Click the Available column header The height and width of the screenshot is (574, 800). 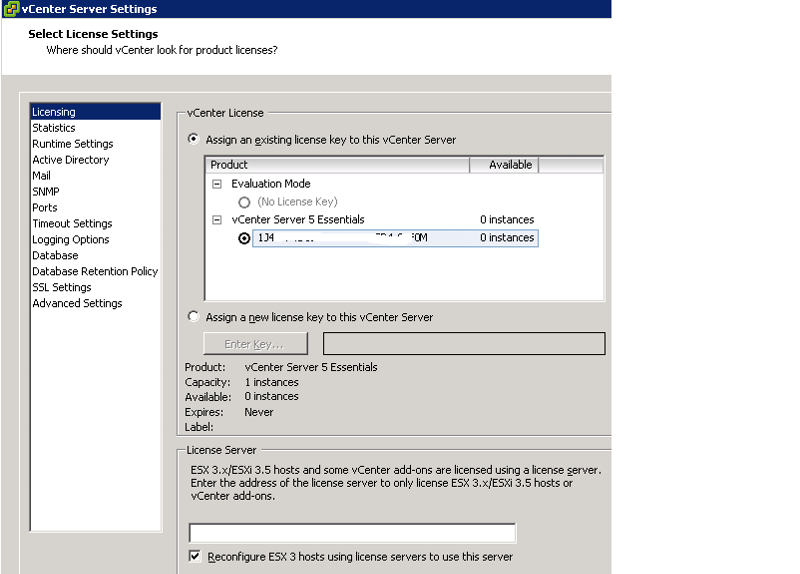pos(504,165)
